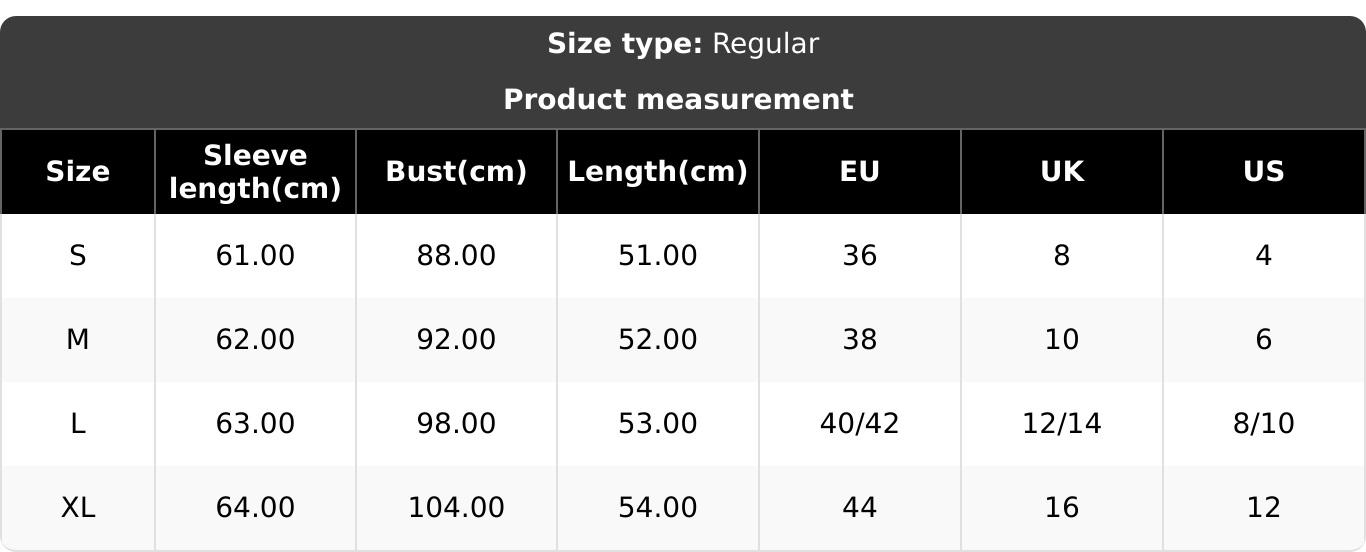Screen dimensions: 1366x552
Task: Click the 12/14 UK size cell
Action: 1061,424
